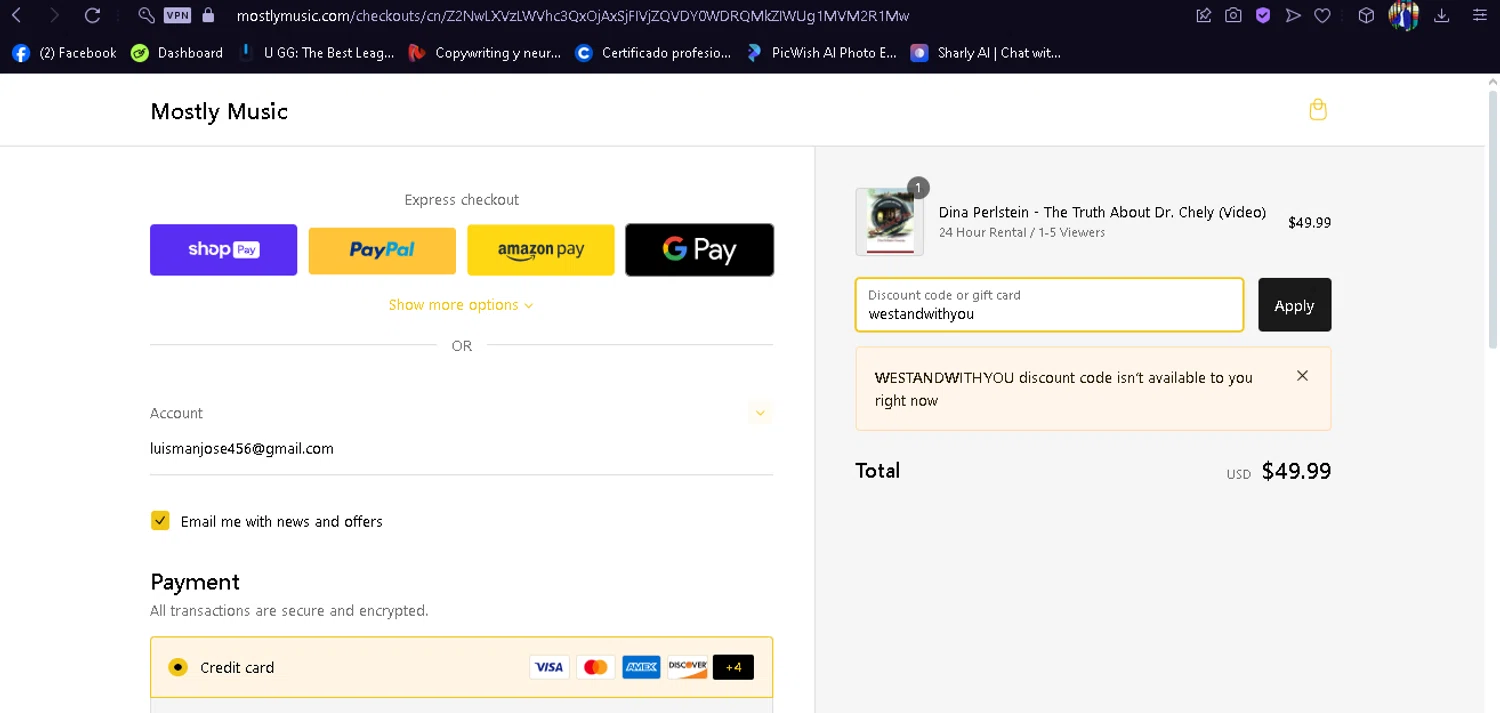Viewport: 1500px width, 713px height.
Task: Click the address bar URL
Action: pyautogui.click(x=572, y=15)
